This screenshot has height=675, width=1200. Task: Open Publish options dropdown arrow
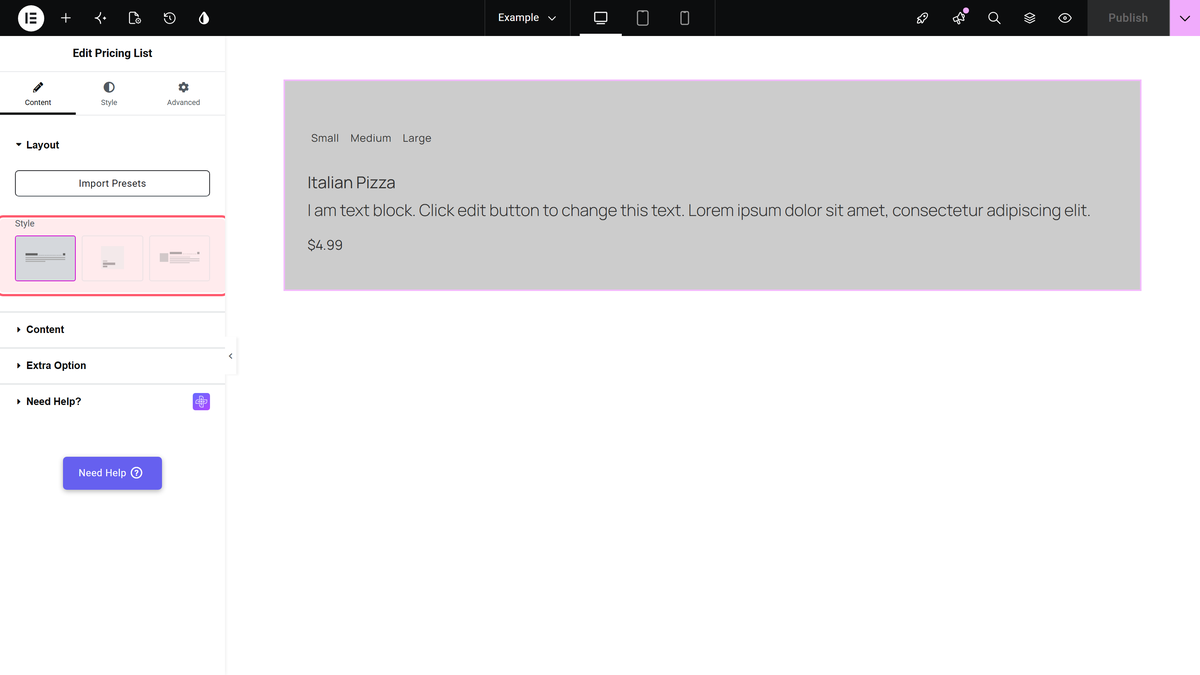tap(1184, 18)
